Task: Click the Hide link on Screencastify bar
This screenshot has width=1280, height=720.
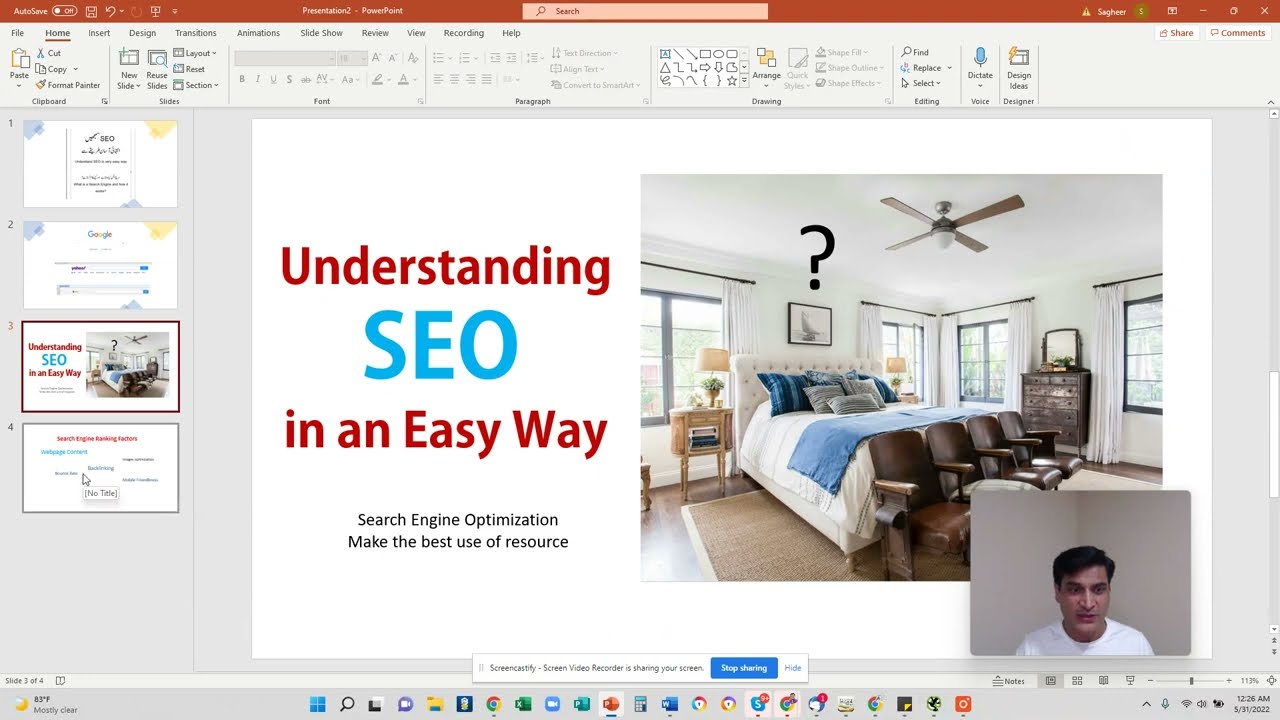Action: [x=792, y=668]
